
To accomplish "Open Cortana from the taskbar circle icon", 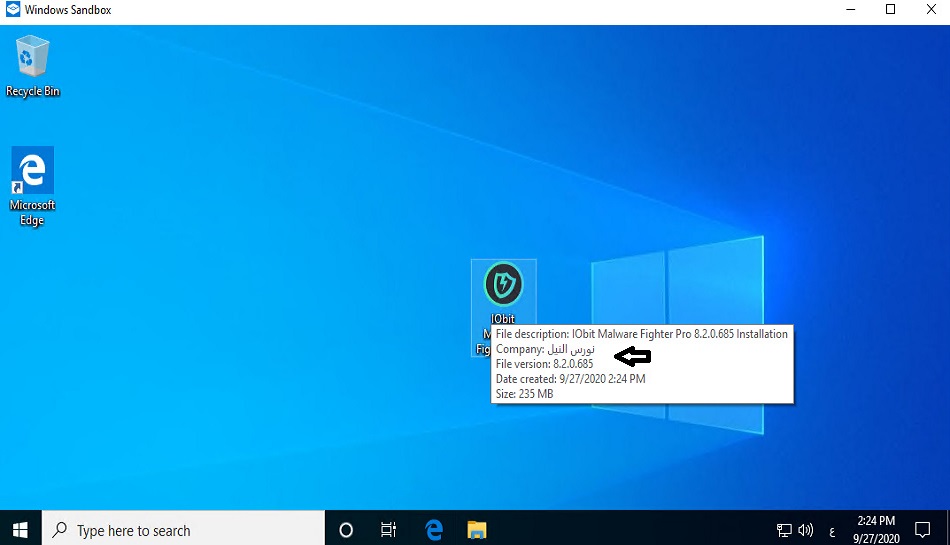I will [x=346, y=530].
